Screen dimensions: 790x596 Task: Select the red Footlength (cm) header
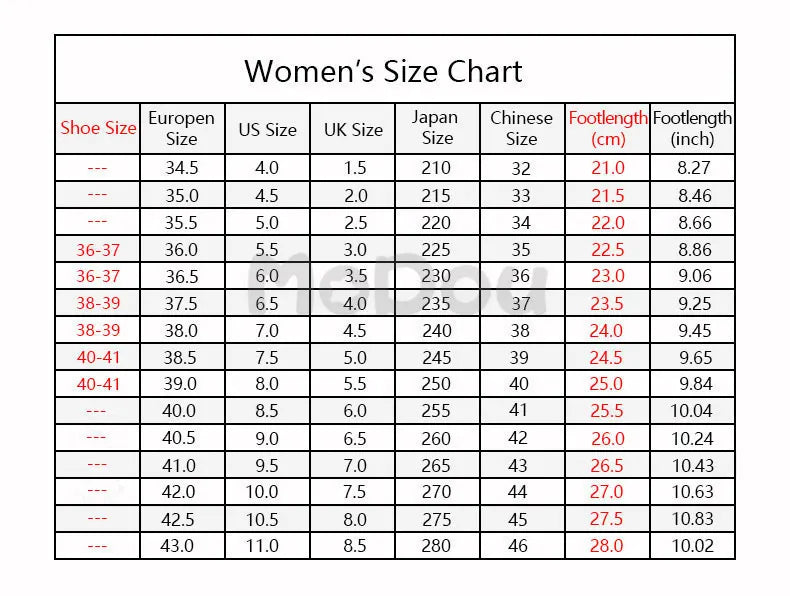point(608,128)
